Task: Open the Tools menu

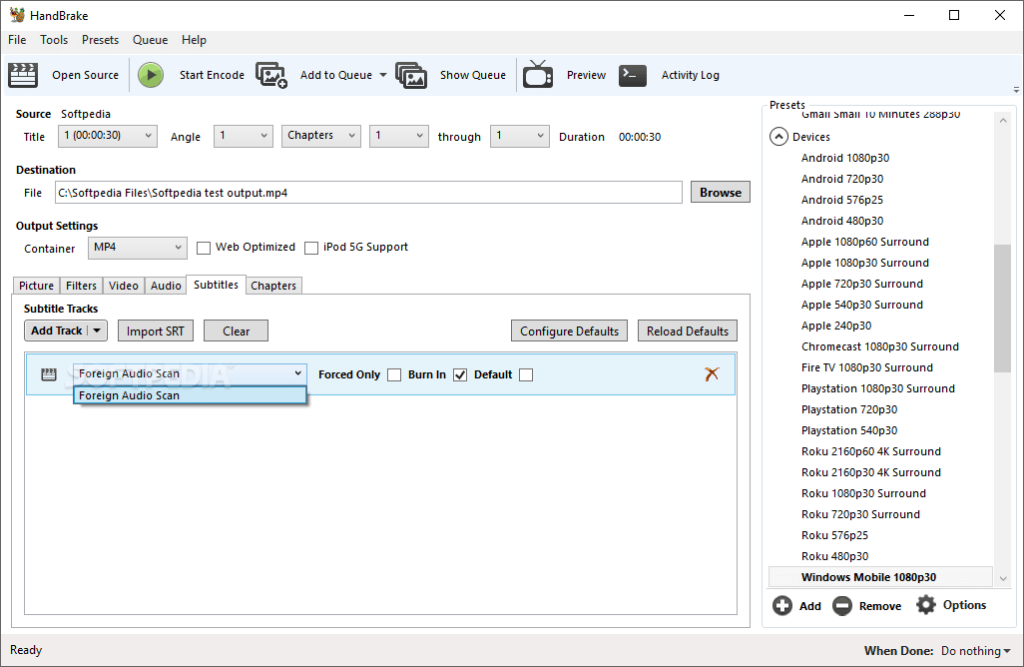Action: click(54, 40)
